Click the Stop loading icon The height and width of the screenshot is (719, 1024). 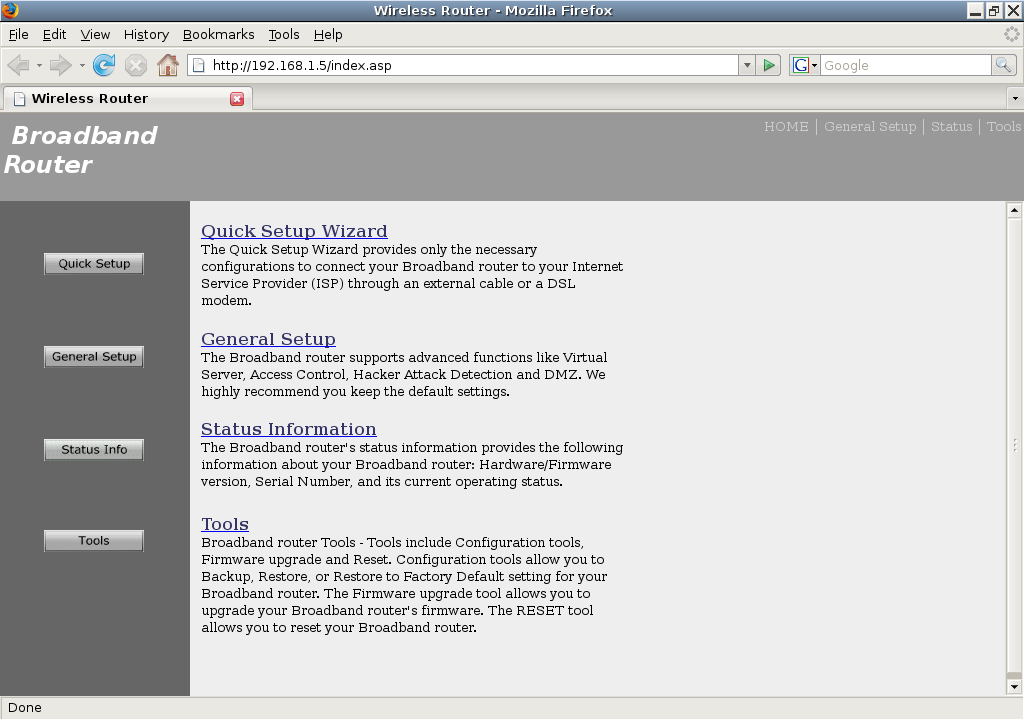136,65
